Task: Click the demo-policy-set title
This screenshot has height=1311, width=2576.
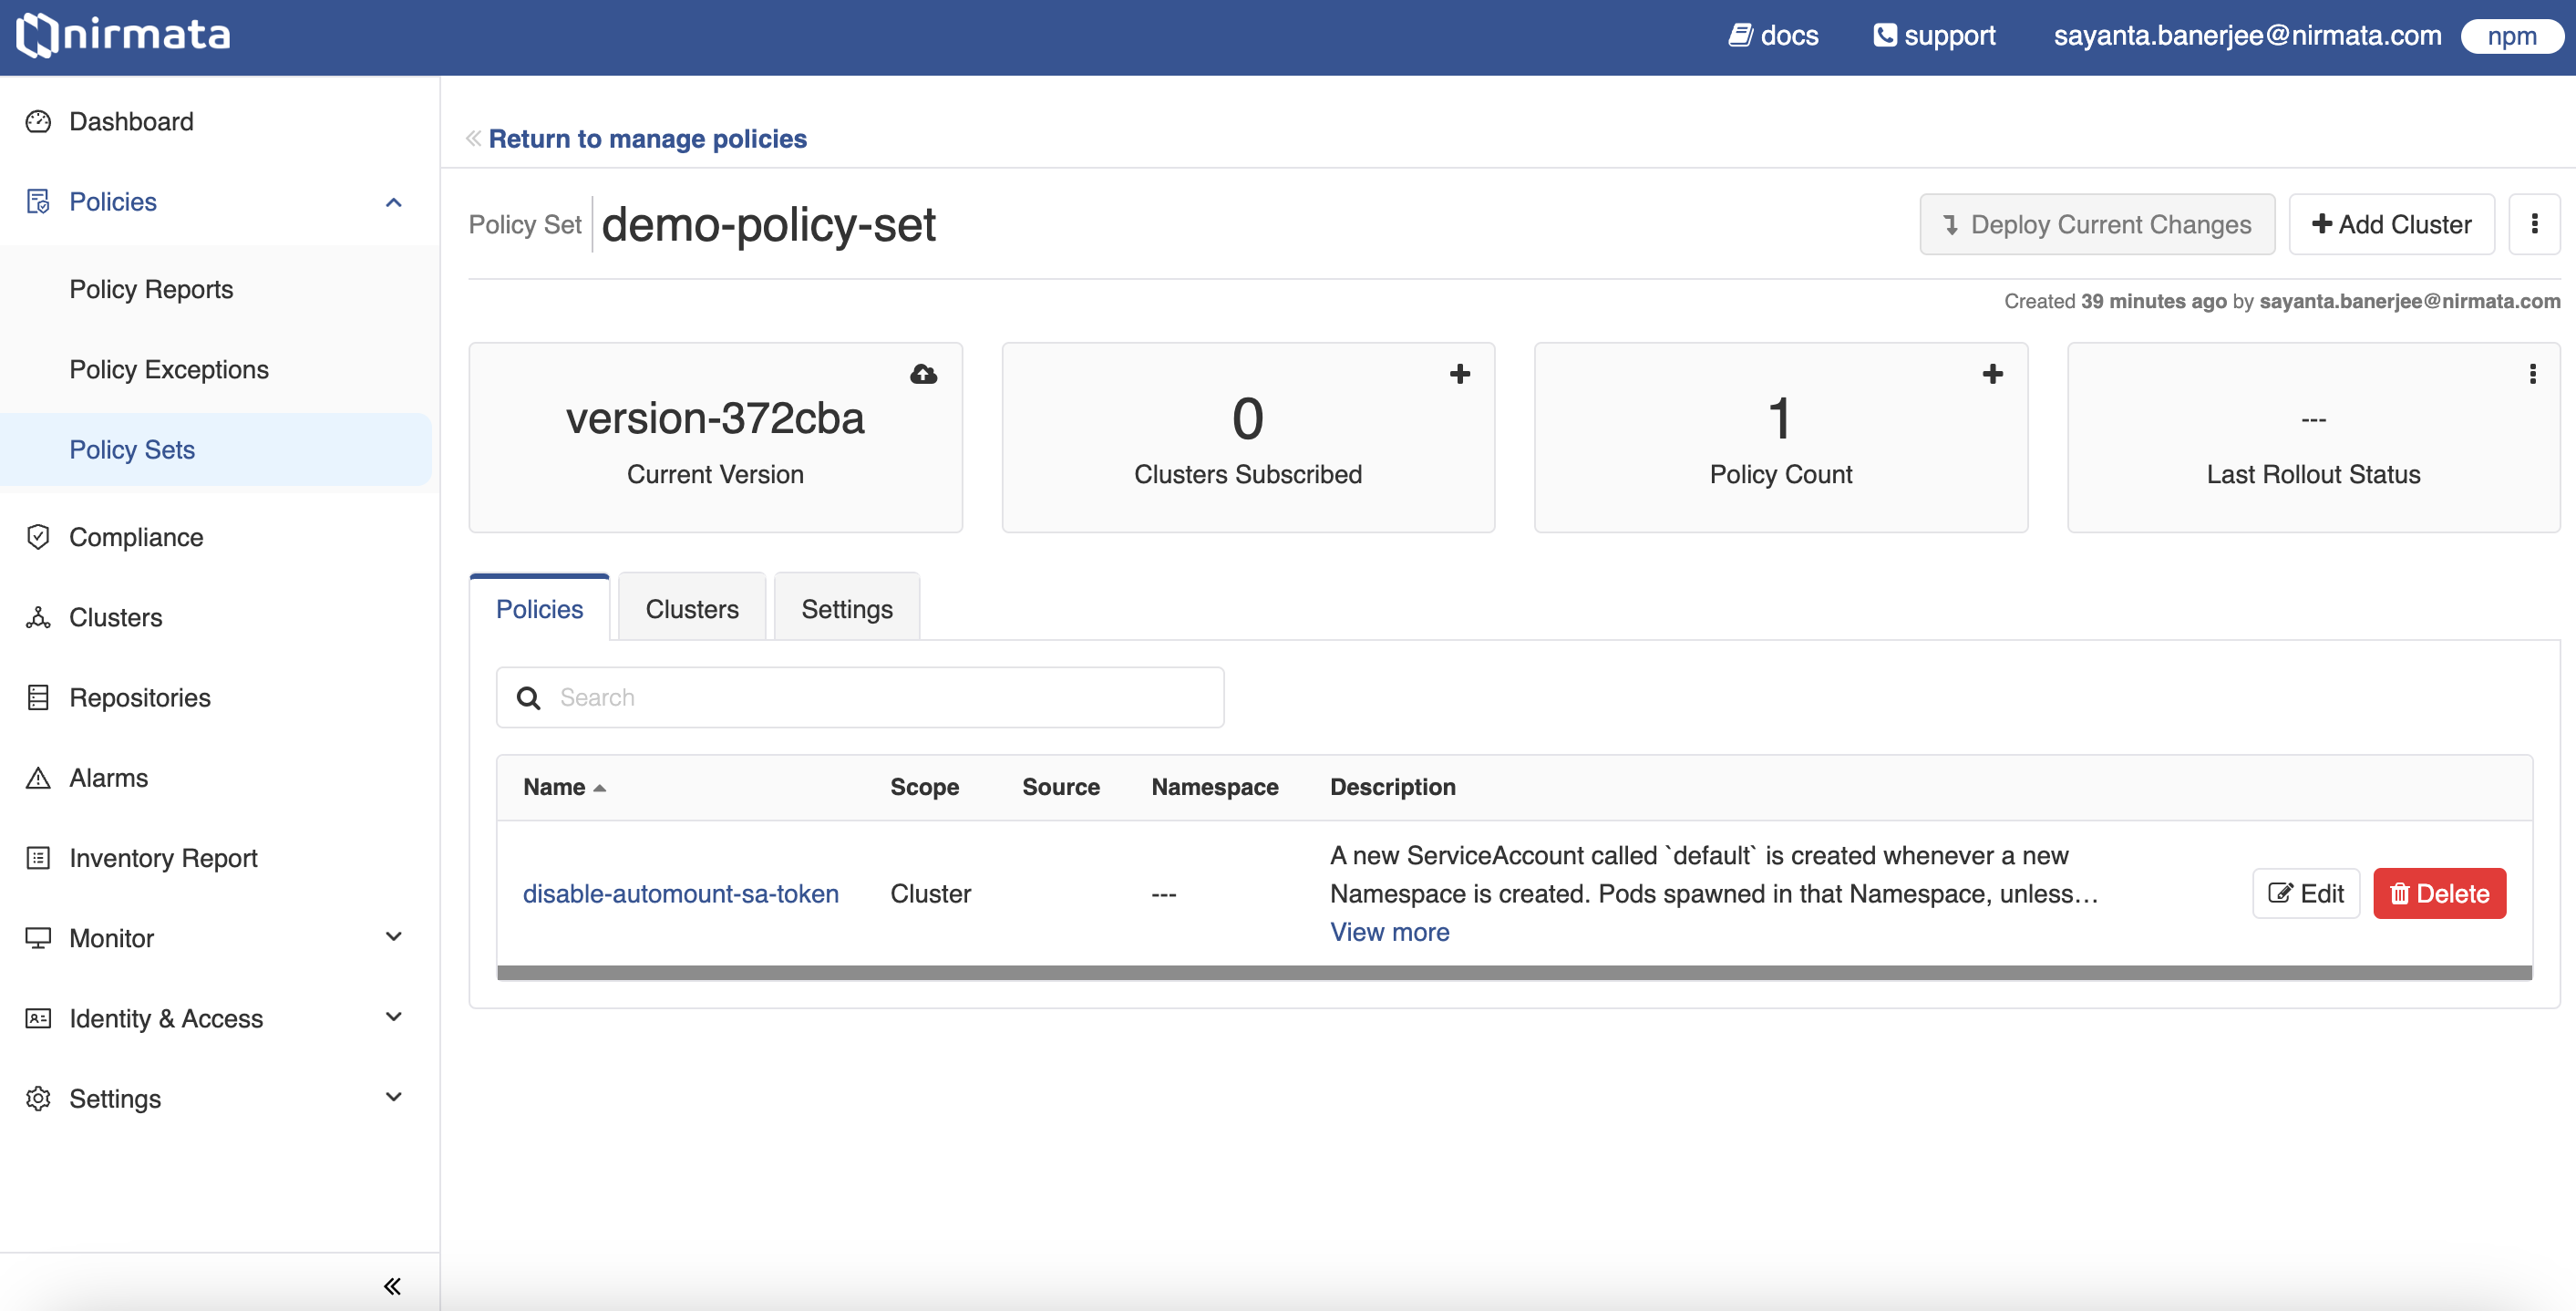Action: coord(769,224)
